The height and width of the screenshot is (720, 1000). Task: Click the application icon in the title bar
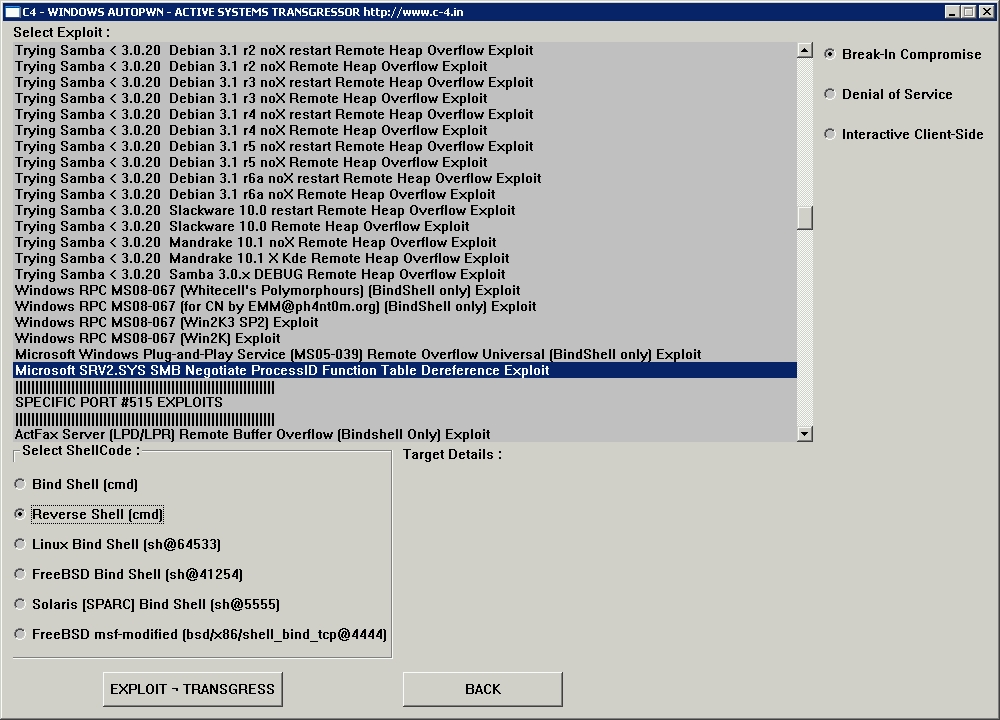[12, 11]
